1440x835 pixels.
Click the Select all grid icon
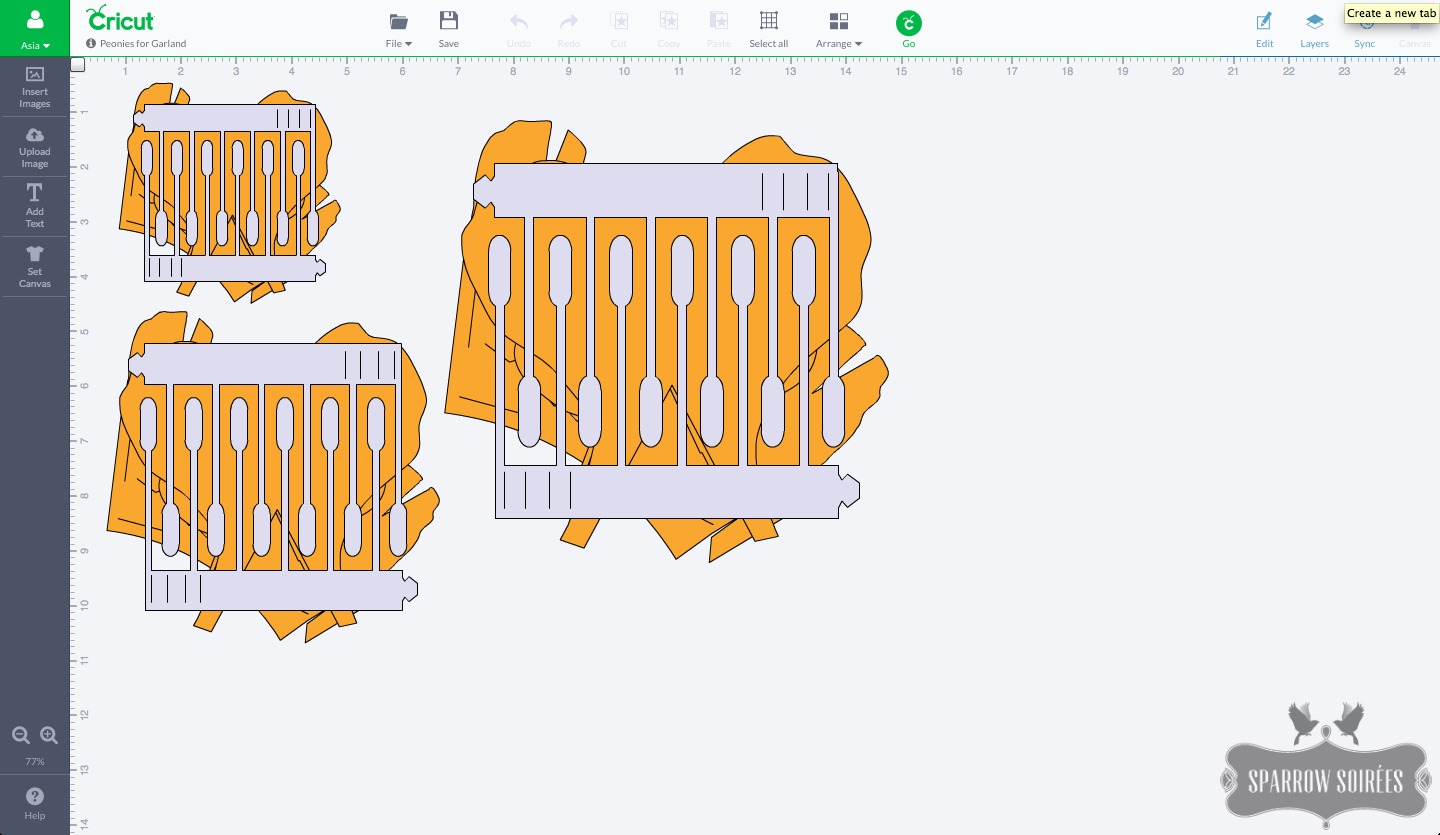point(768,28)
